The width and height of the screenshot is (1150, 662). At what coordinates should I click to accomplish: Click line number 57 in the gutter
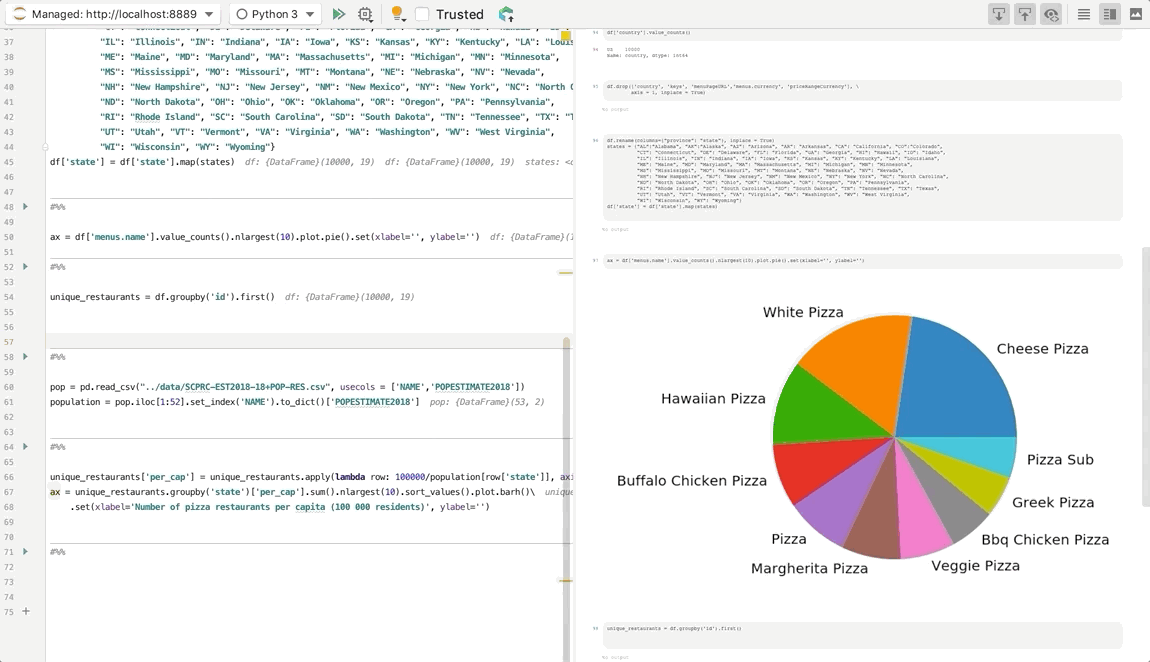9,342
